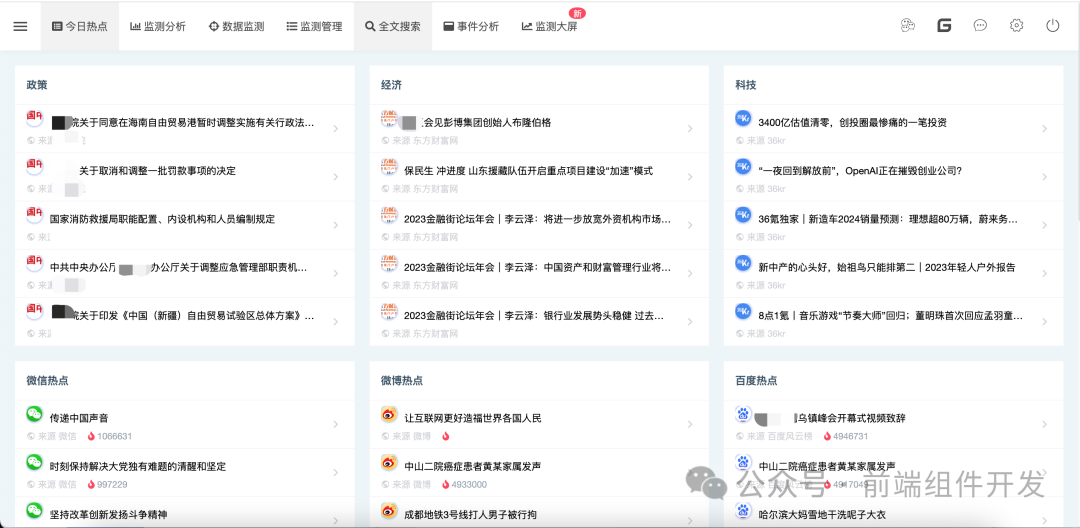Image resolution: width=1080 pixels, height=528 pixels.
Task: Open article 关于调整应急管理部职责
Action: pyautogui.click(x=178, y=267)
